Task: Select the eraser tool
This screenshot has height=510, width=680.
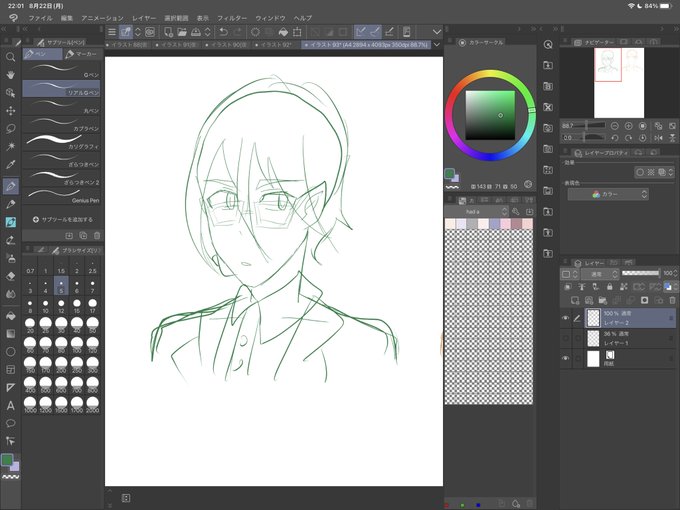Action: (x=10, y=276)
